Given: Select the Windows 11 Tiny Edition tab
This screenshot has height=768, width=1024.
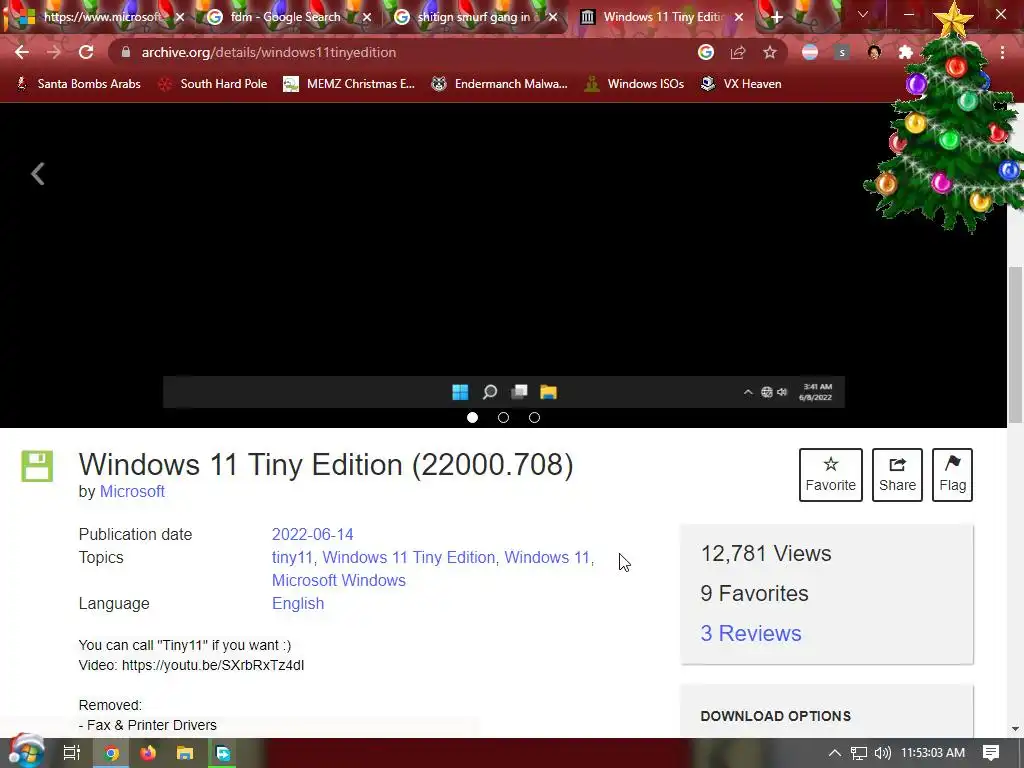Looking at the screenshot, I should [x=663, y=17].
